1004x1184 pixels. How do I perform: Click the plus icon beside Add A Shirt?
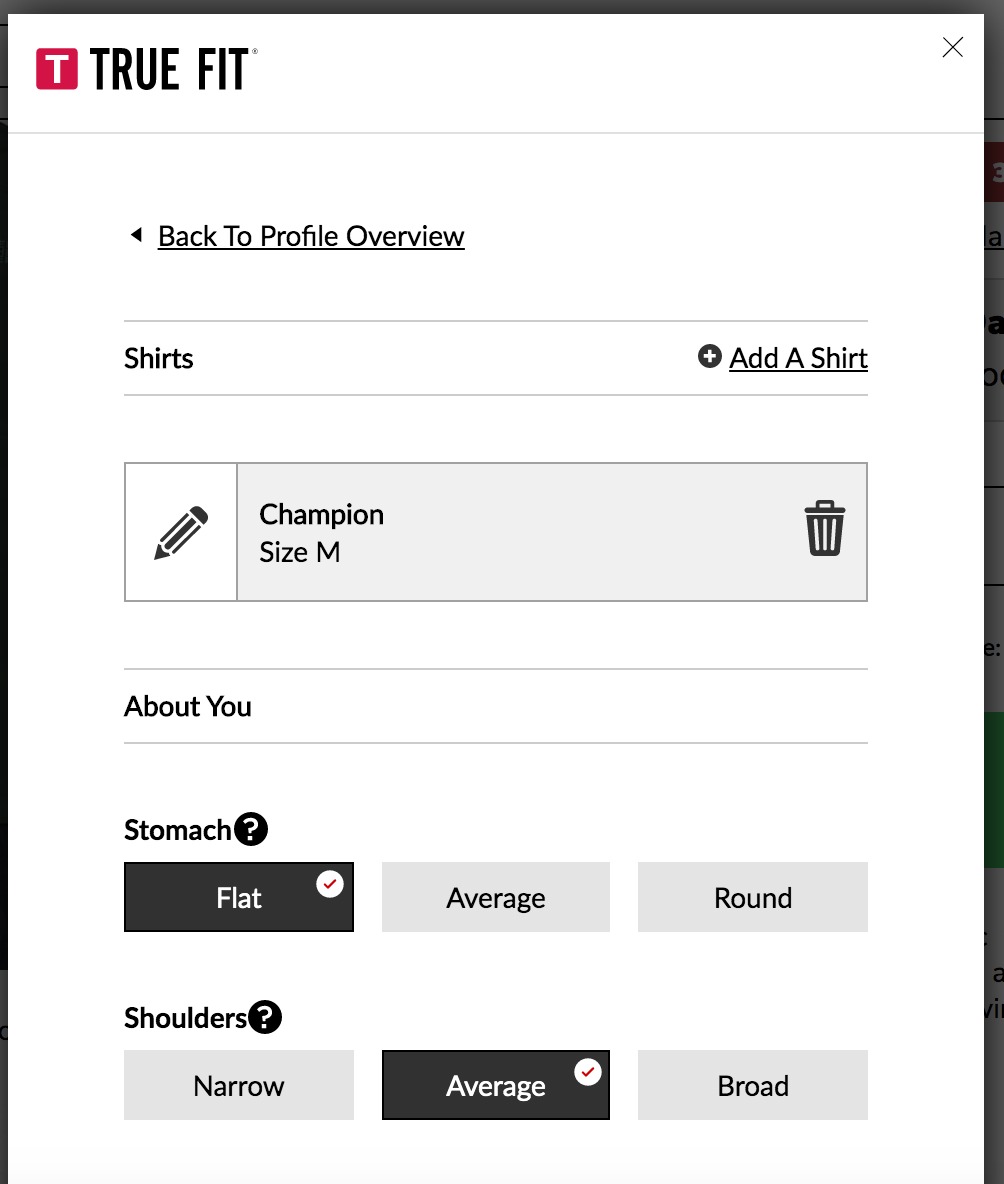[x=710, y=356]
